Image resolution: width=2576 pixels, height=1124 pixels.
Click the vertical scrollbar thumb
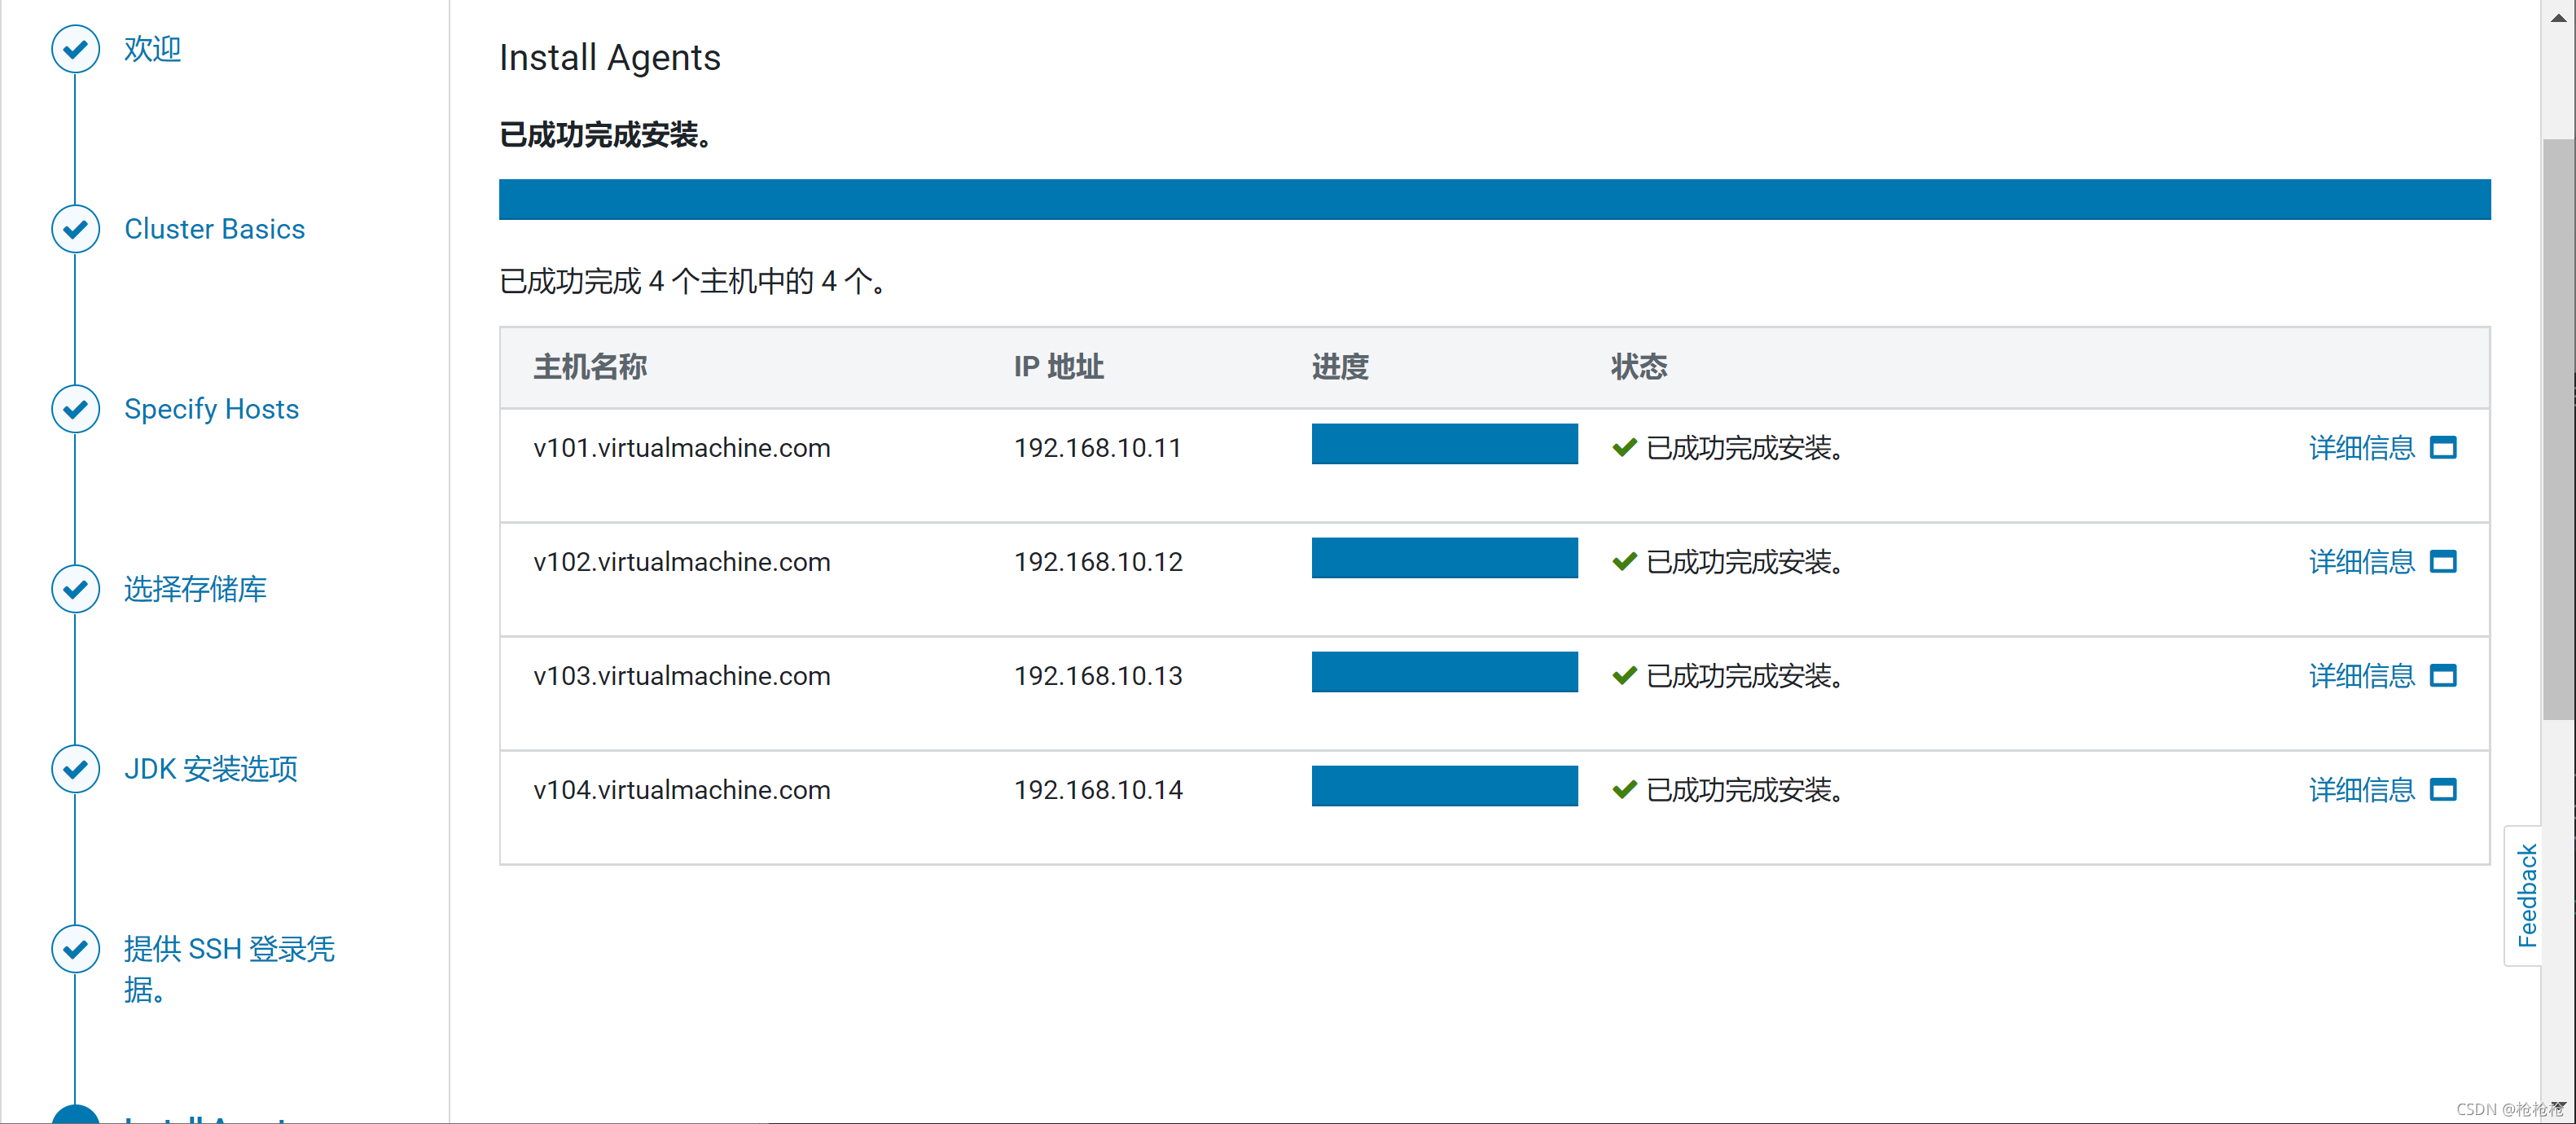coord(2558,428)
